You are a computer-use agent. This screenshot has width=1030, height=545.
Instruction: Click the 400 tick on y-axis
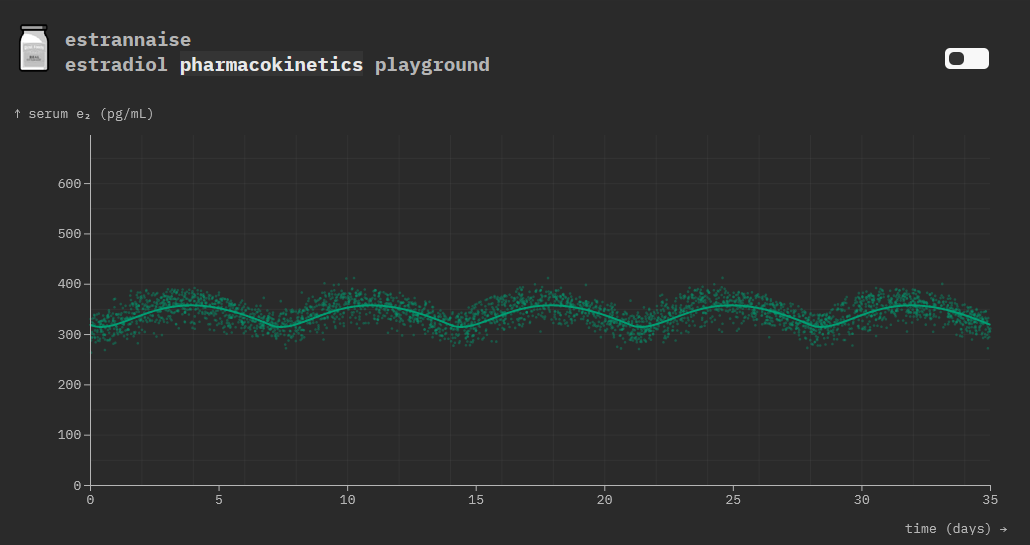click(x=69, y=284)
